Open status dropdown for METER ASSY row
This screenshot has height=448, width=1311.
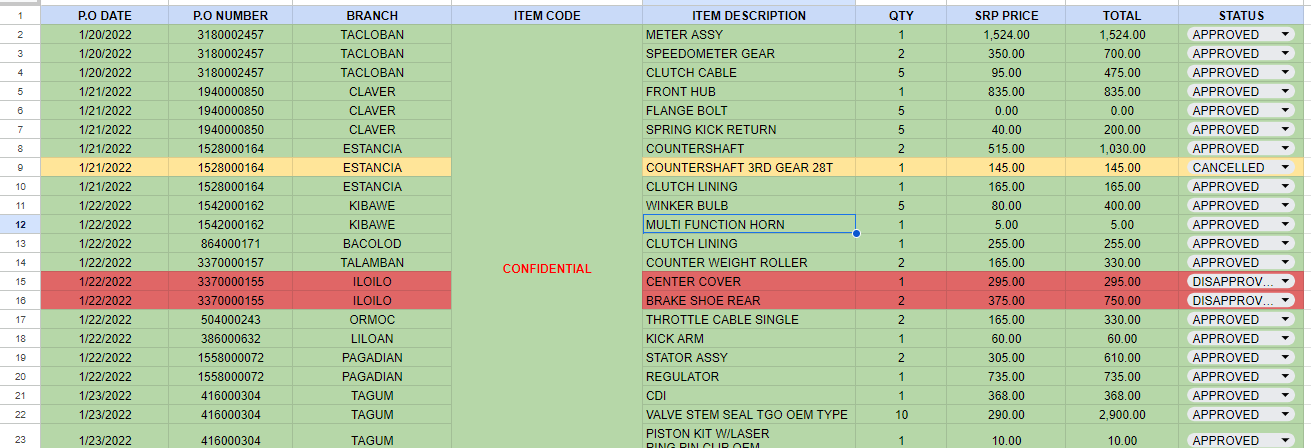coord(1284,34)
